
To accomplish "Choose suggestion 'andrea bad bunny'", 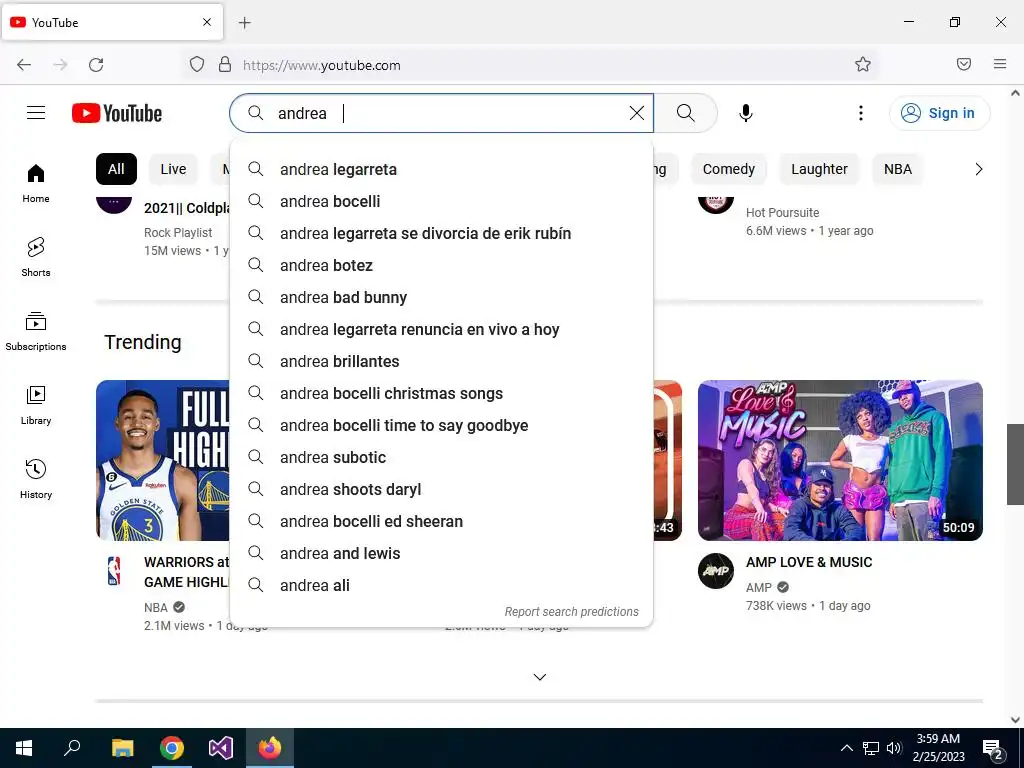I will coord(441,297).
